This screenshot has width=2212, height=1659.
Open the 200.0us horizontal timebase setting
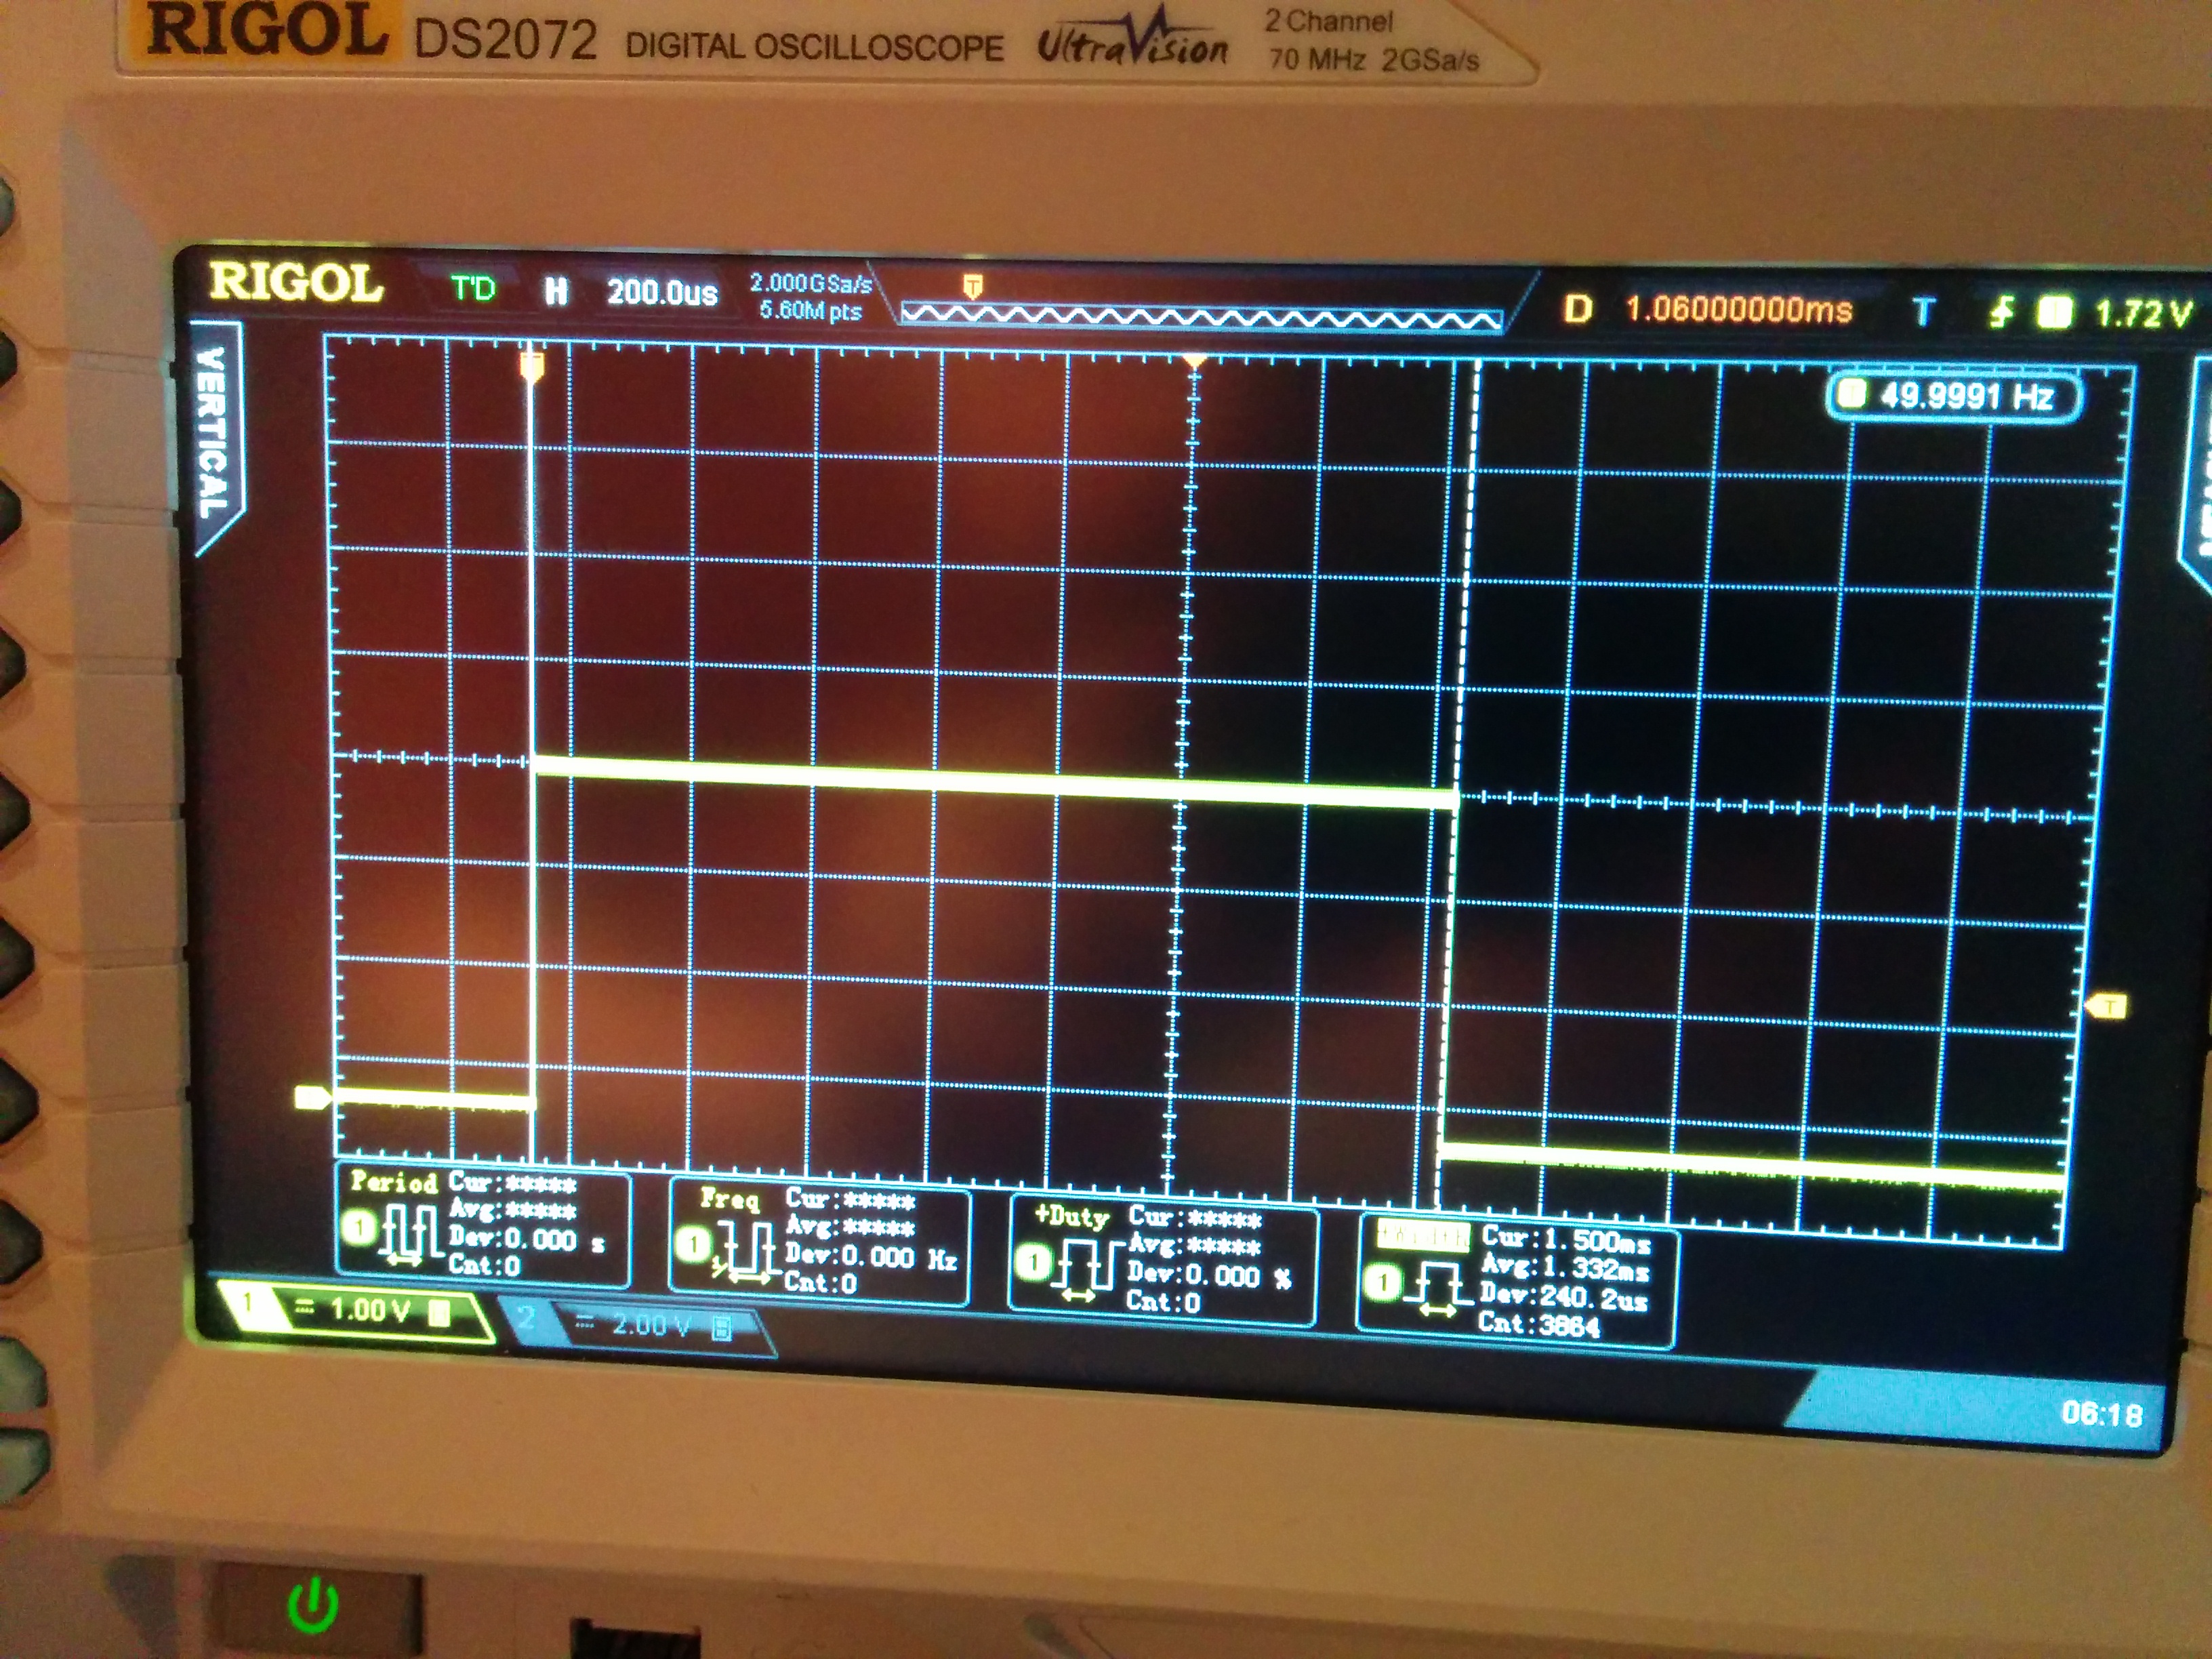[662, 292]
